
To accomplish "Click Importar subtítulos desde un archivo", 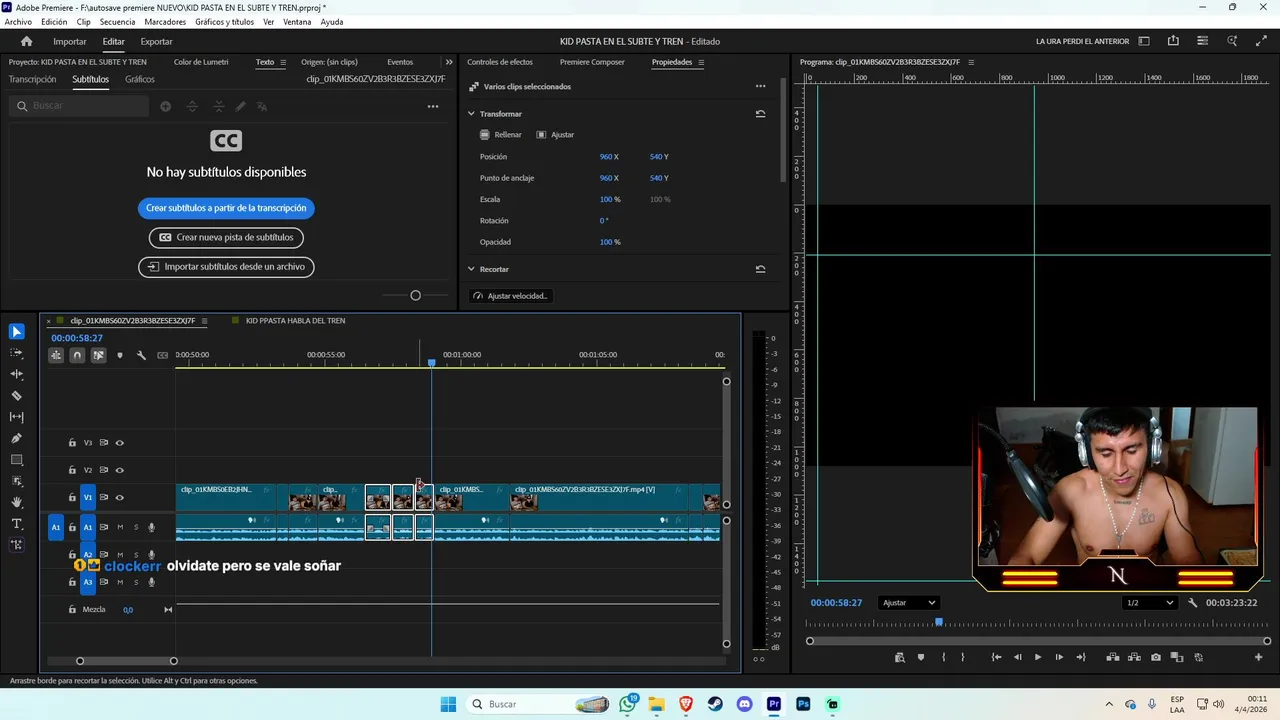I will click(226, 267).
